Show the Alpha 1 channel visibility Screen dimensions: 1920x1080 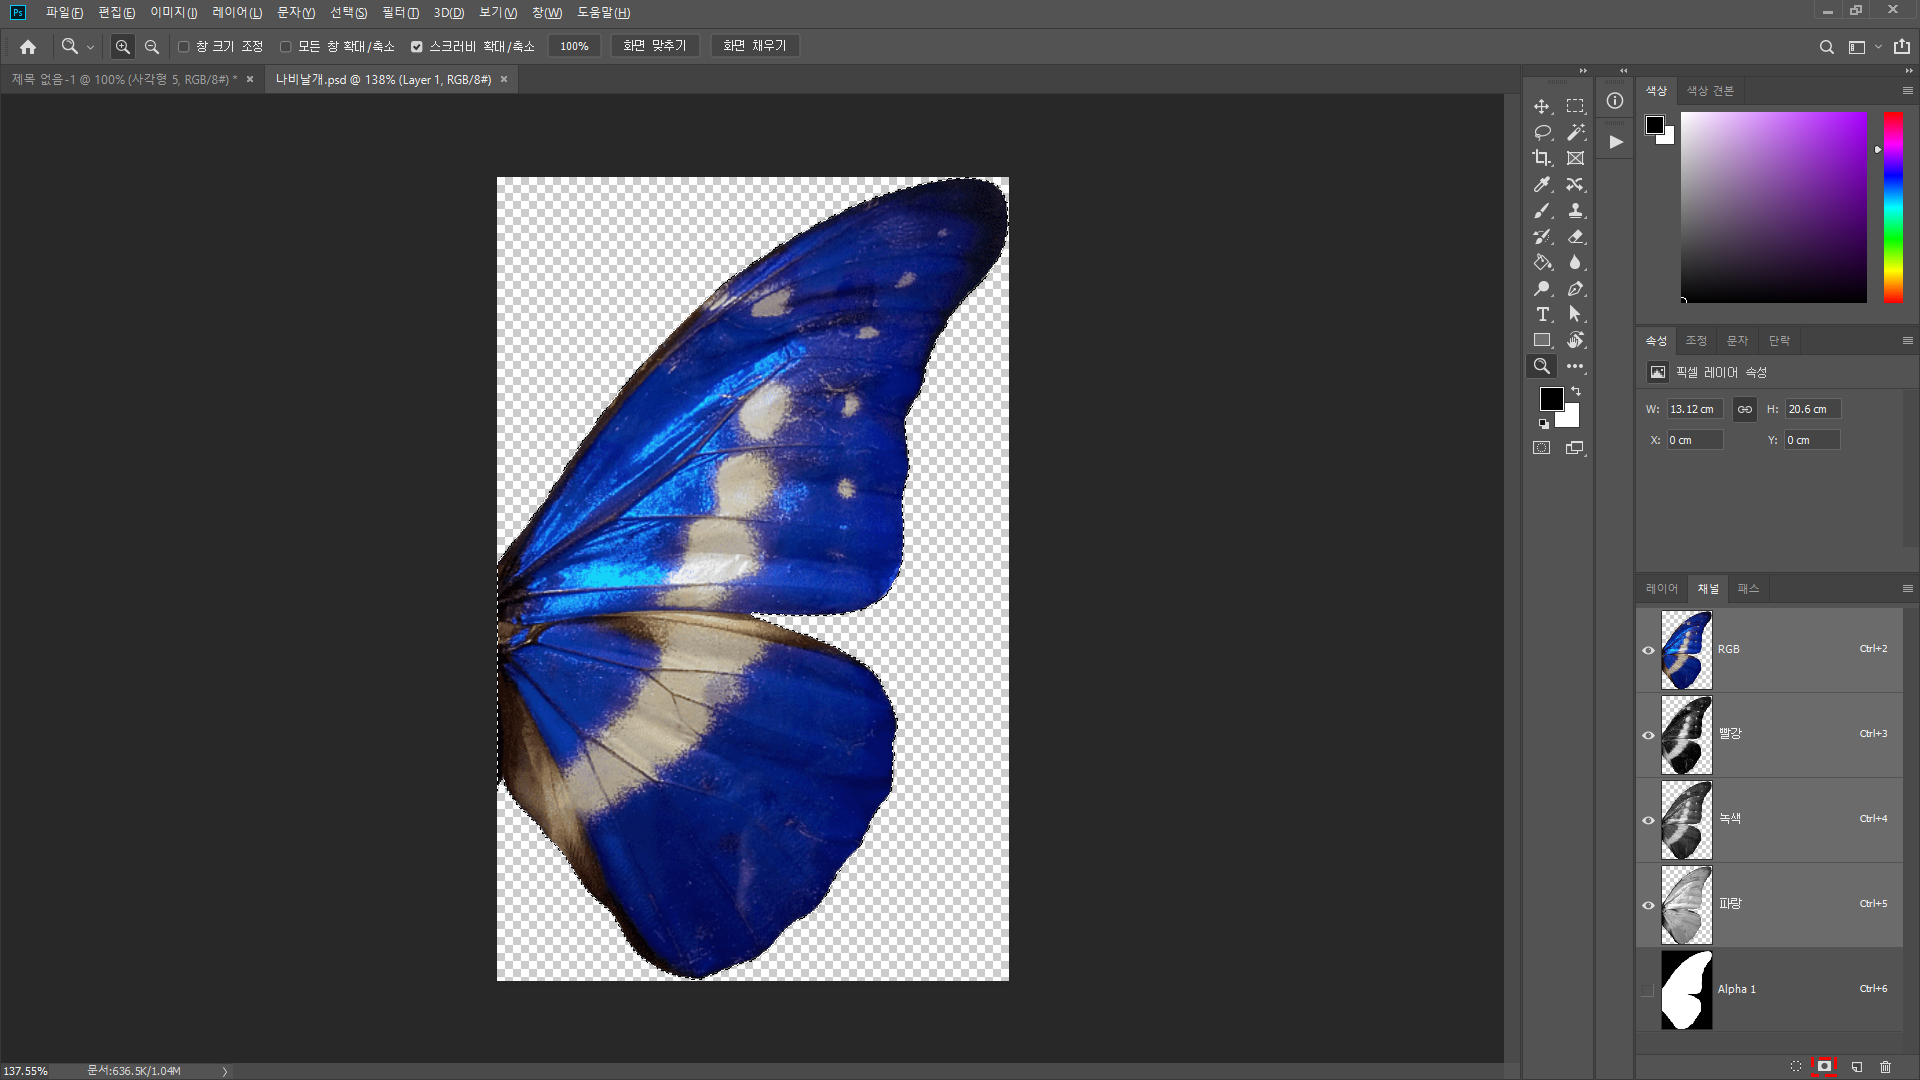point(1648,990)
